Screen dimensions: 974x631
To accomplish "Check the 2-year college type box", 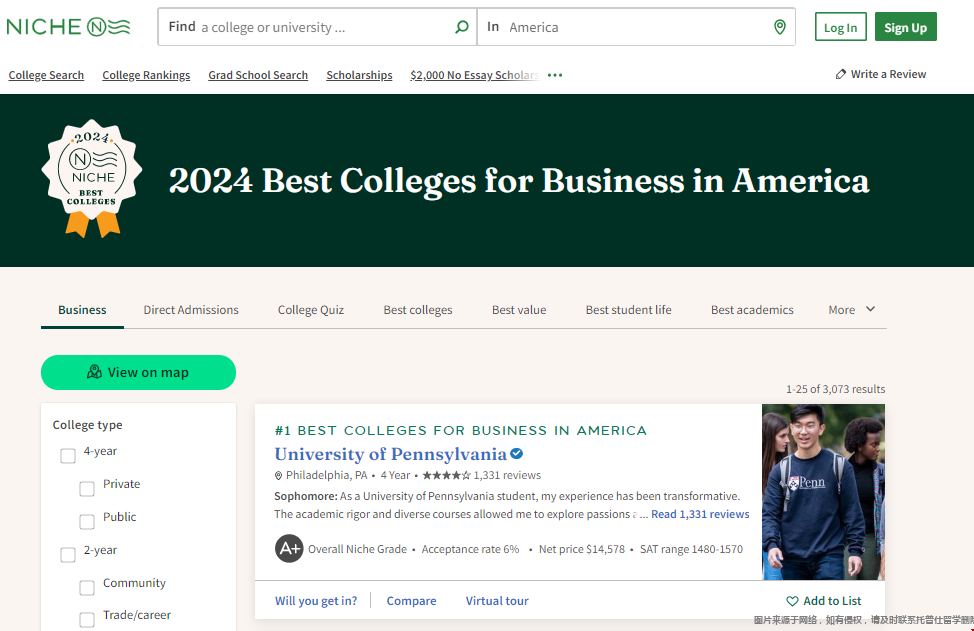I will point(68,555).
